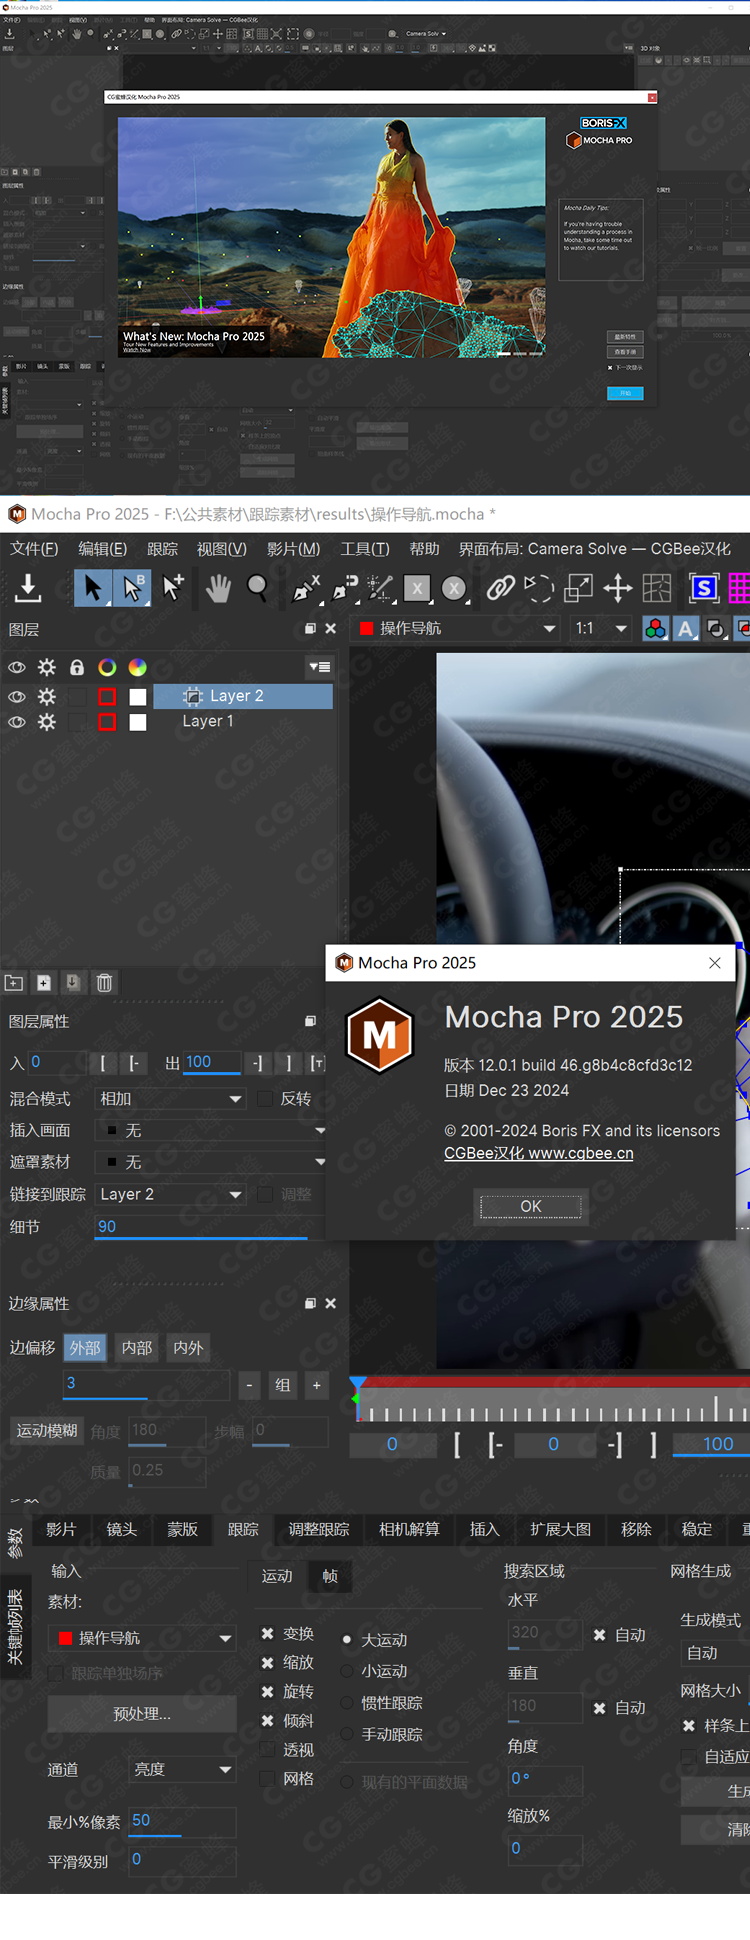Toggle 自动 checkbox for 水平 search
Viewport: 750px width, 1940px height.
point(600,1635)
